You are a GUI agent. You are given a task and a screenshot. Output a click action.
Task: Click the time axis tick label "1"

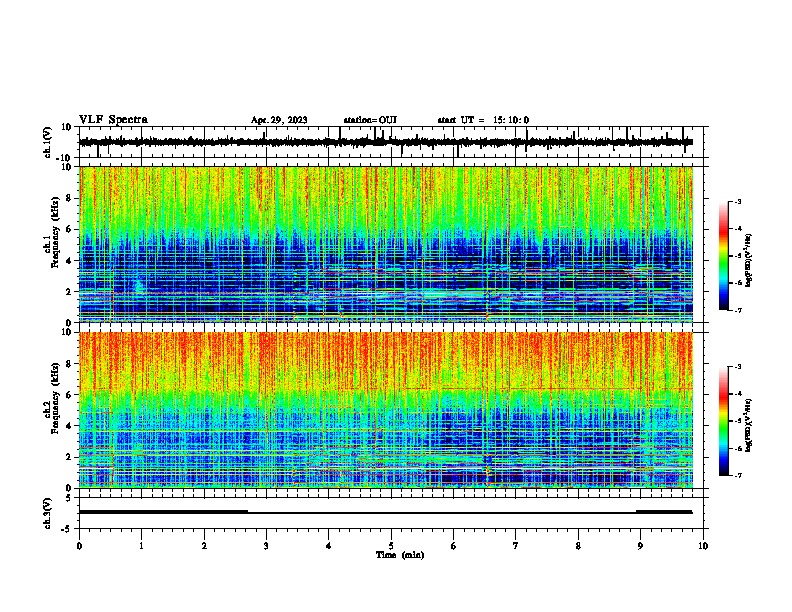point(141,546)
